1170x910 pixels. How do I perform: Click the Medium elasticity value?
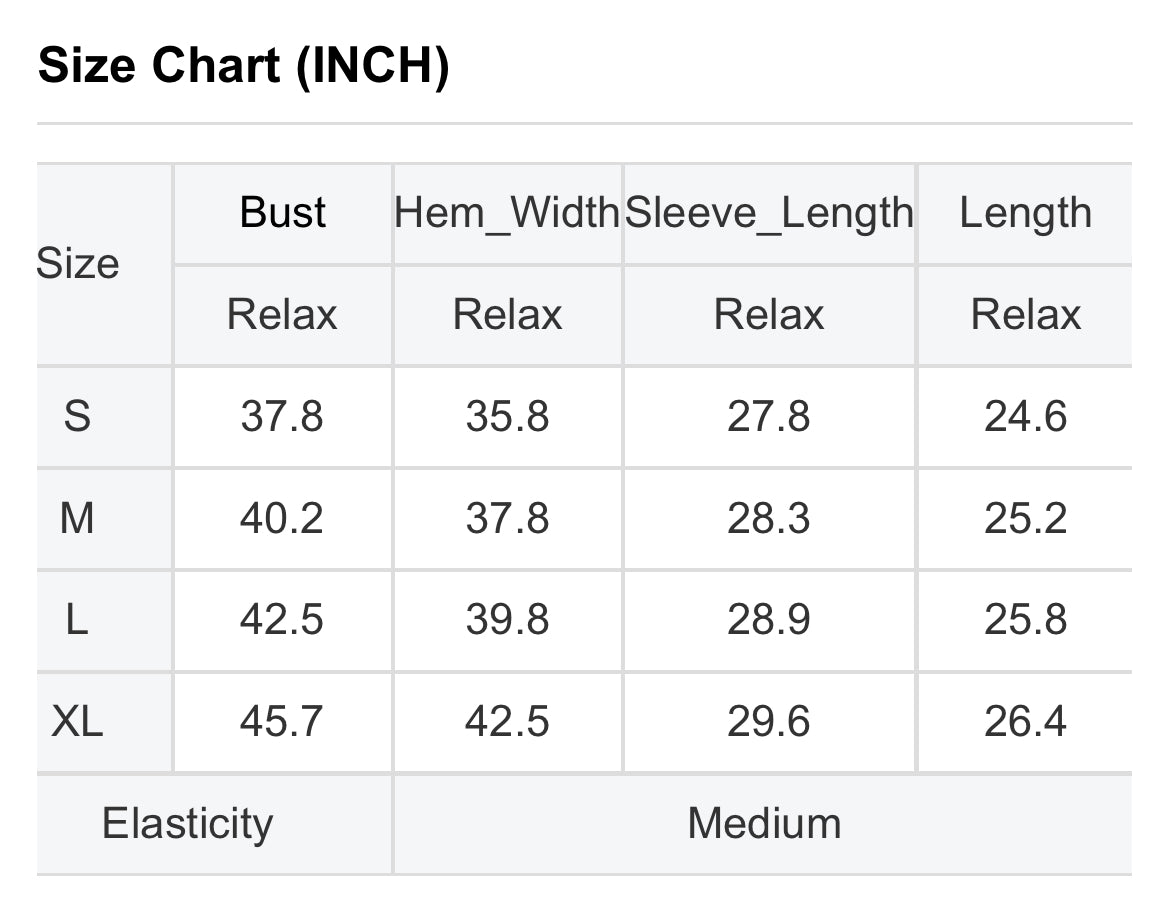(764, 823)
